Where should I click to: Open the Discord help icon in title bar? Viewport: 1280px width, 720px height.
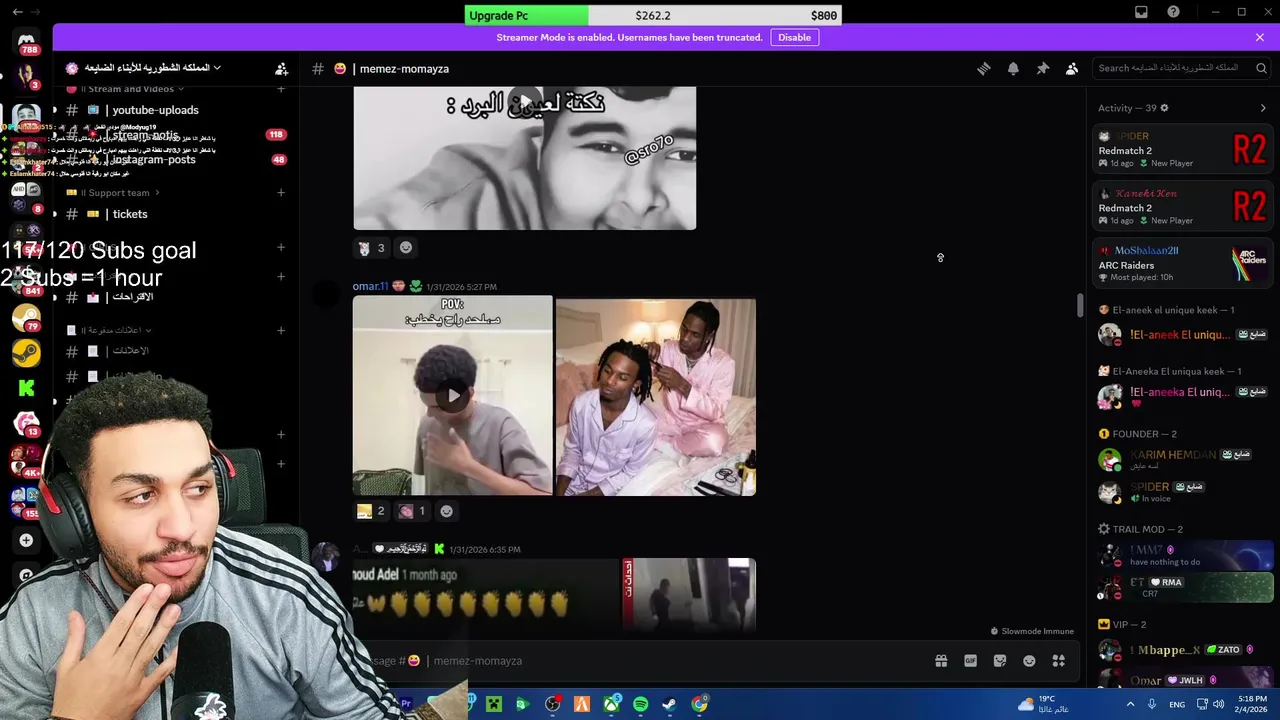1174,12
